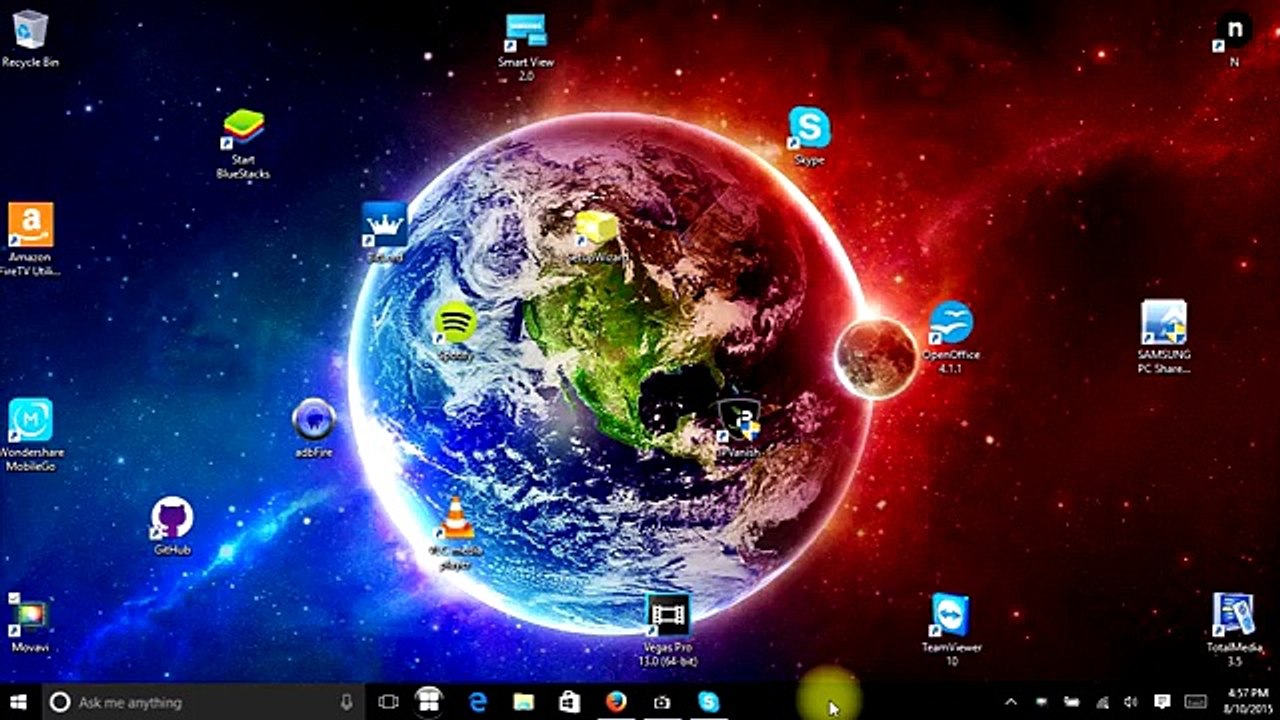The width and height of the screenshot is (1280, 720).
Task: Open Spotify desktop icon
Action: coord(455,331)
